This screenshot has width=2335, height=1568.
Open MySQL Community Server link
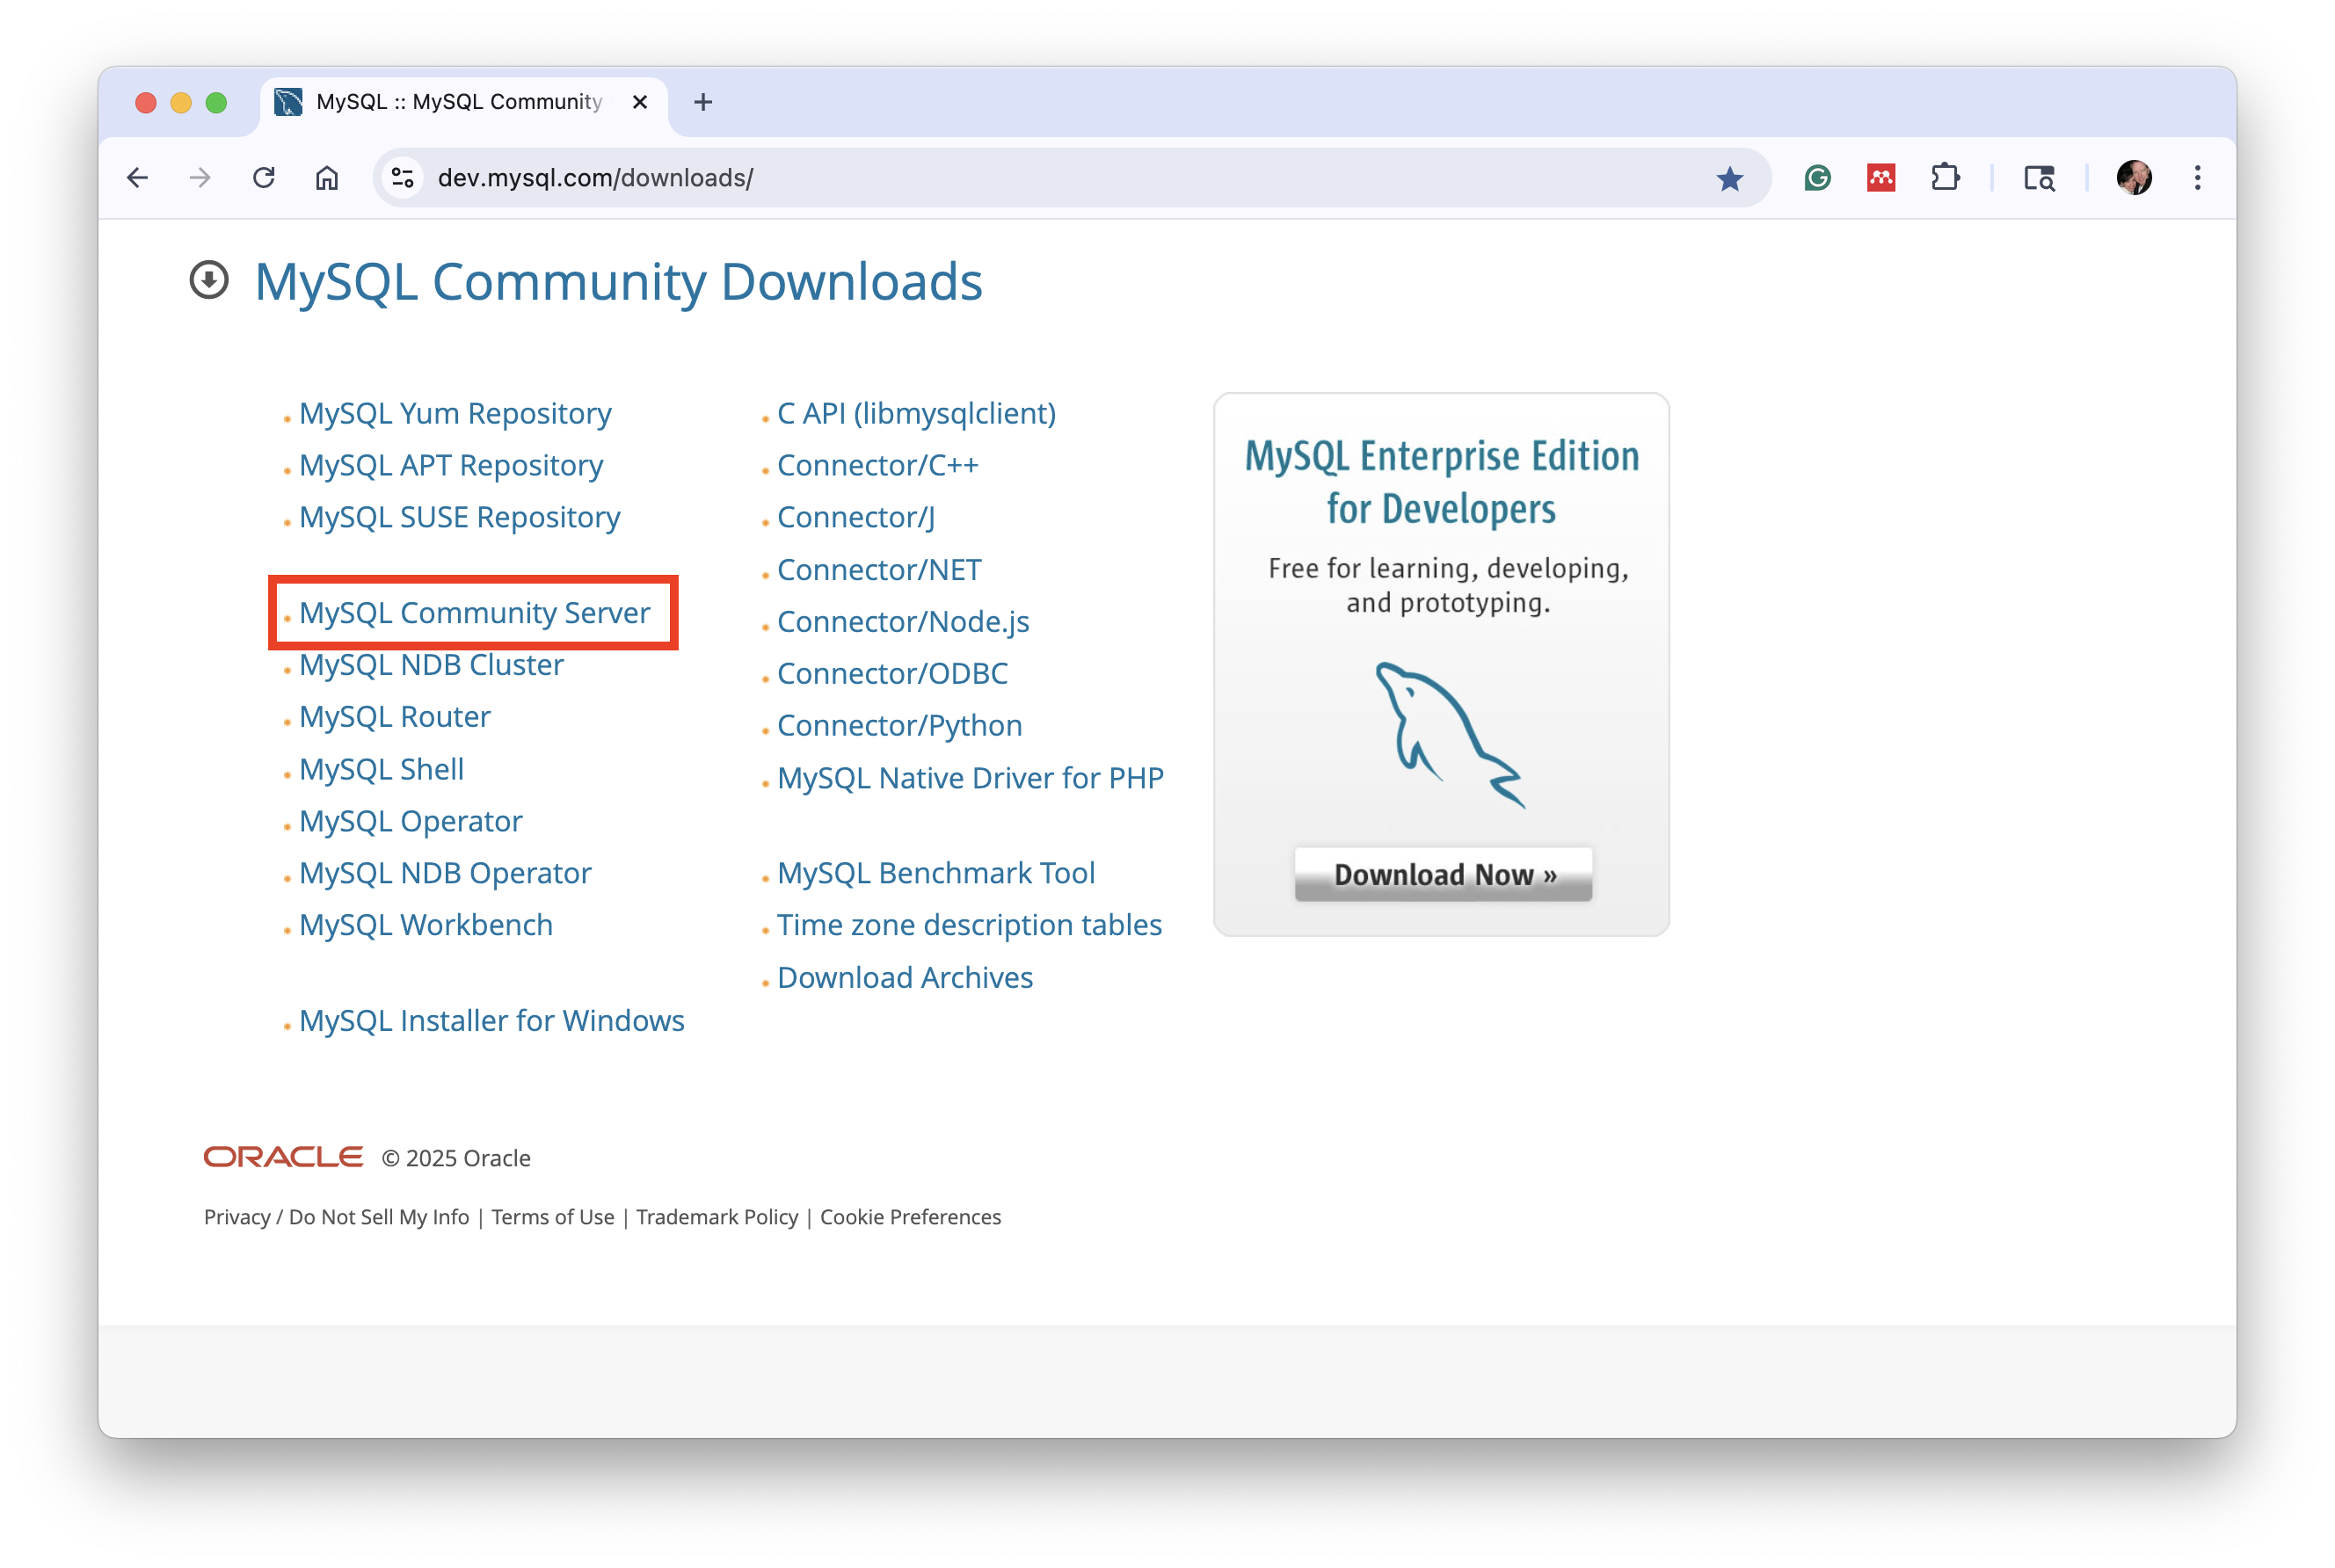point(474,612)
